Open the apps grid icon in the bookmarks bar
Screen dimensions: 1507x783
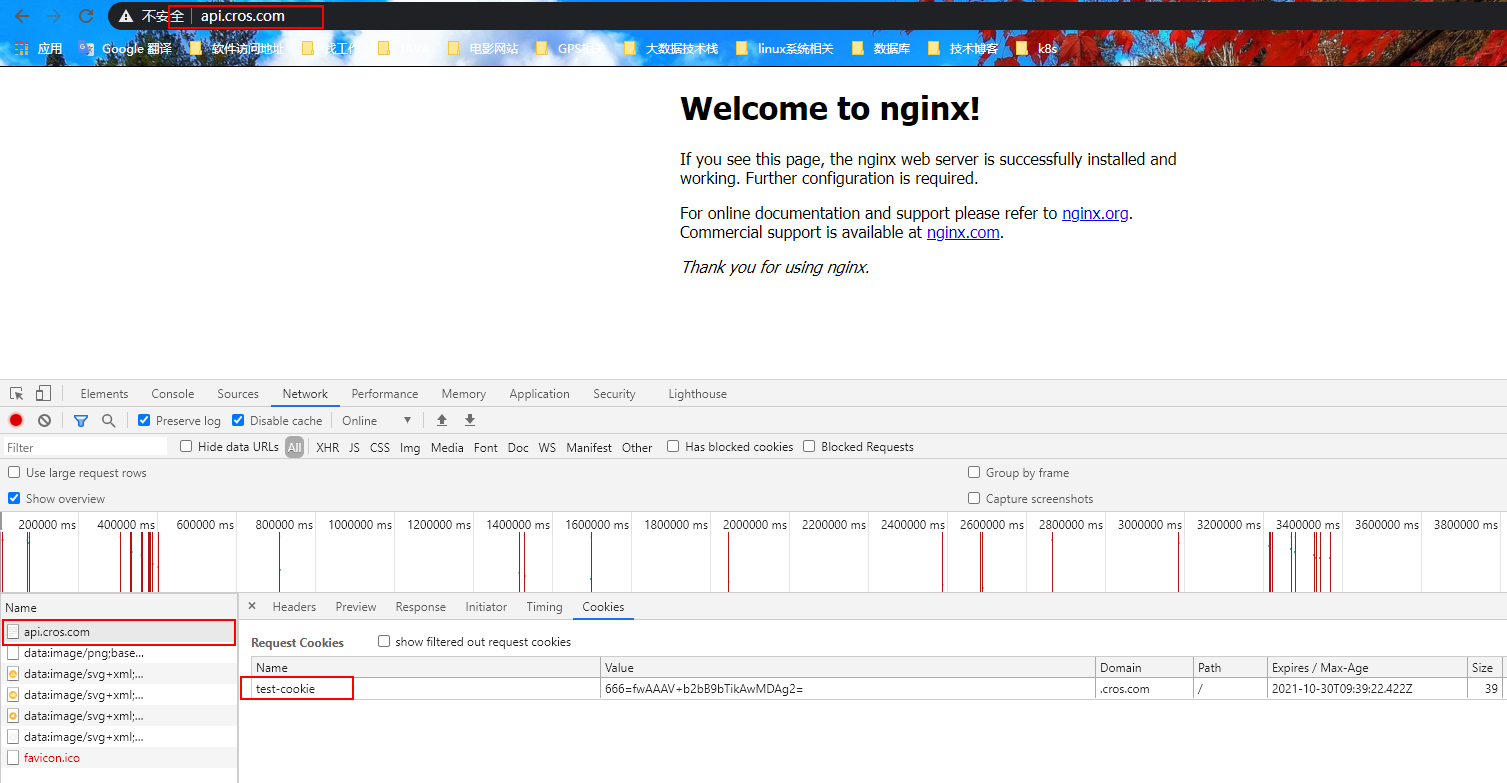[21, 48]
